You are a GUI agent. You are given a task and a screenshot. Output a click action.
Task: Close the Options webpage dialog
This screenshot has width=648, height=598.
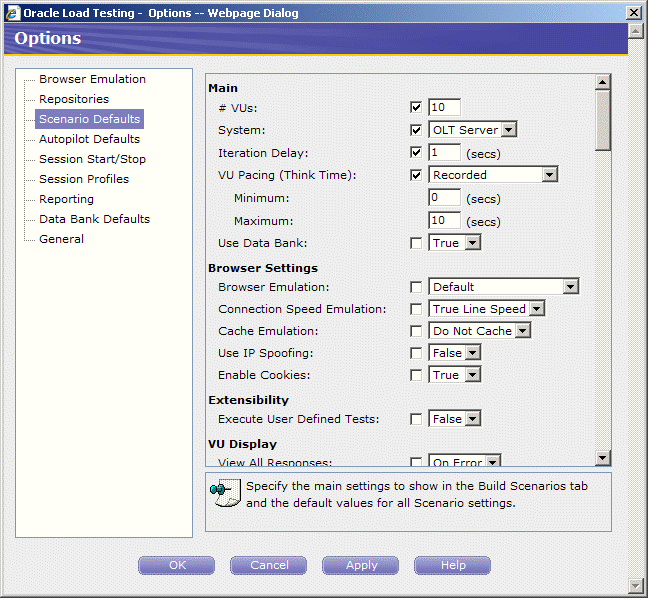pos(634,13)
